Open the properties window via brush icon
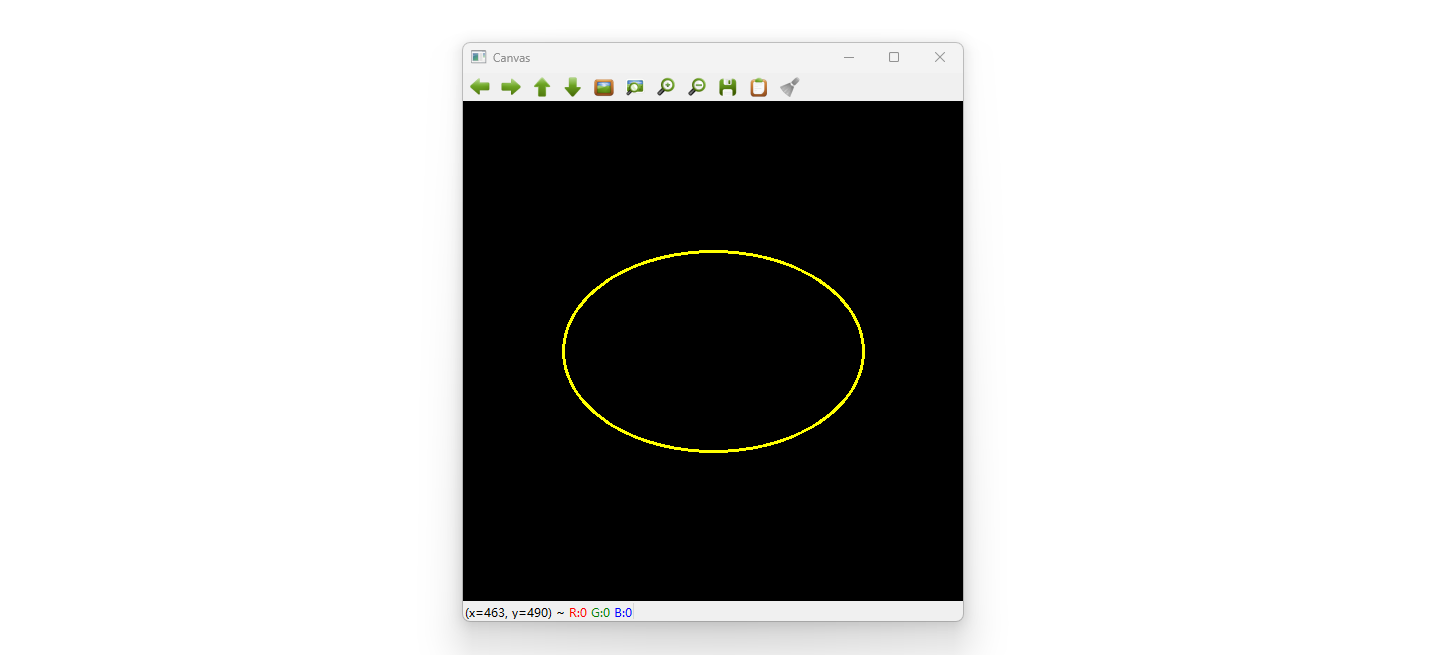This screenshot has height=655, width=1435. (790, 87)
